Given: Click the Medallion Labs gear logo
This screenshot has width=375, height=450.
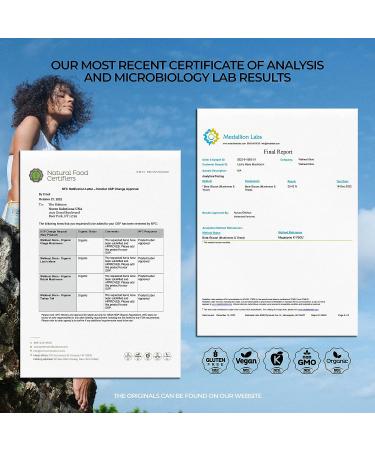Looking at the screenshot, I should pos(211,137).
